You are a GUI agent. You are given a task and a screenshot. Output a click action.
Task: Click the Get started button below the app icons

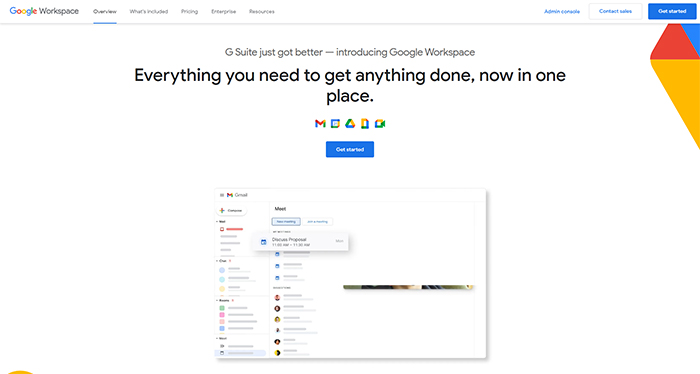(x=350, y=150)
